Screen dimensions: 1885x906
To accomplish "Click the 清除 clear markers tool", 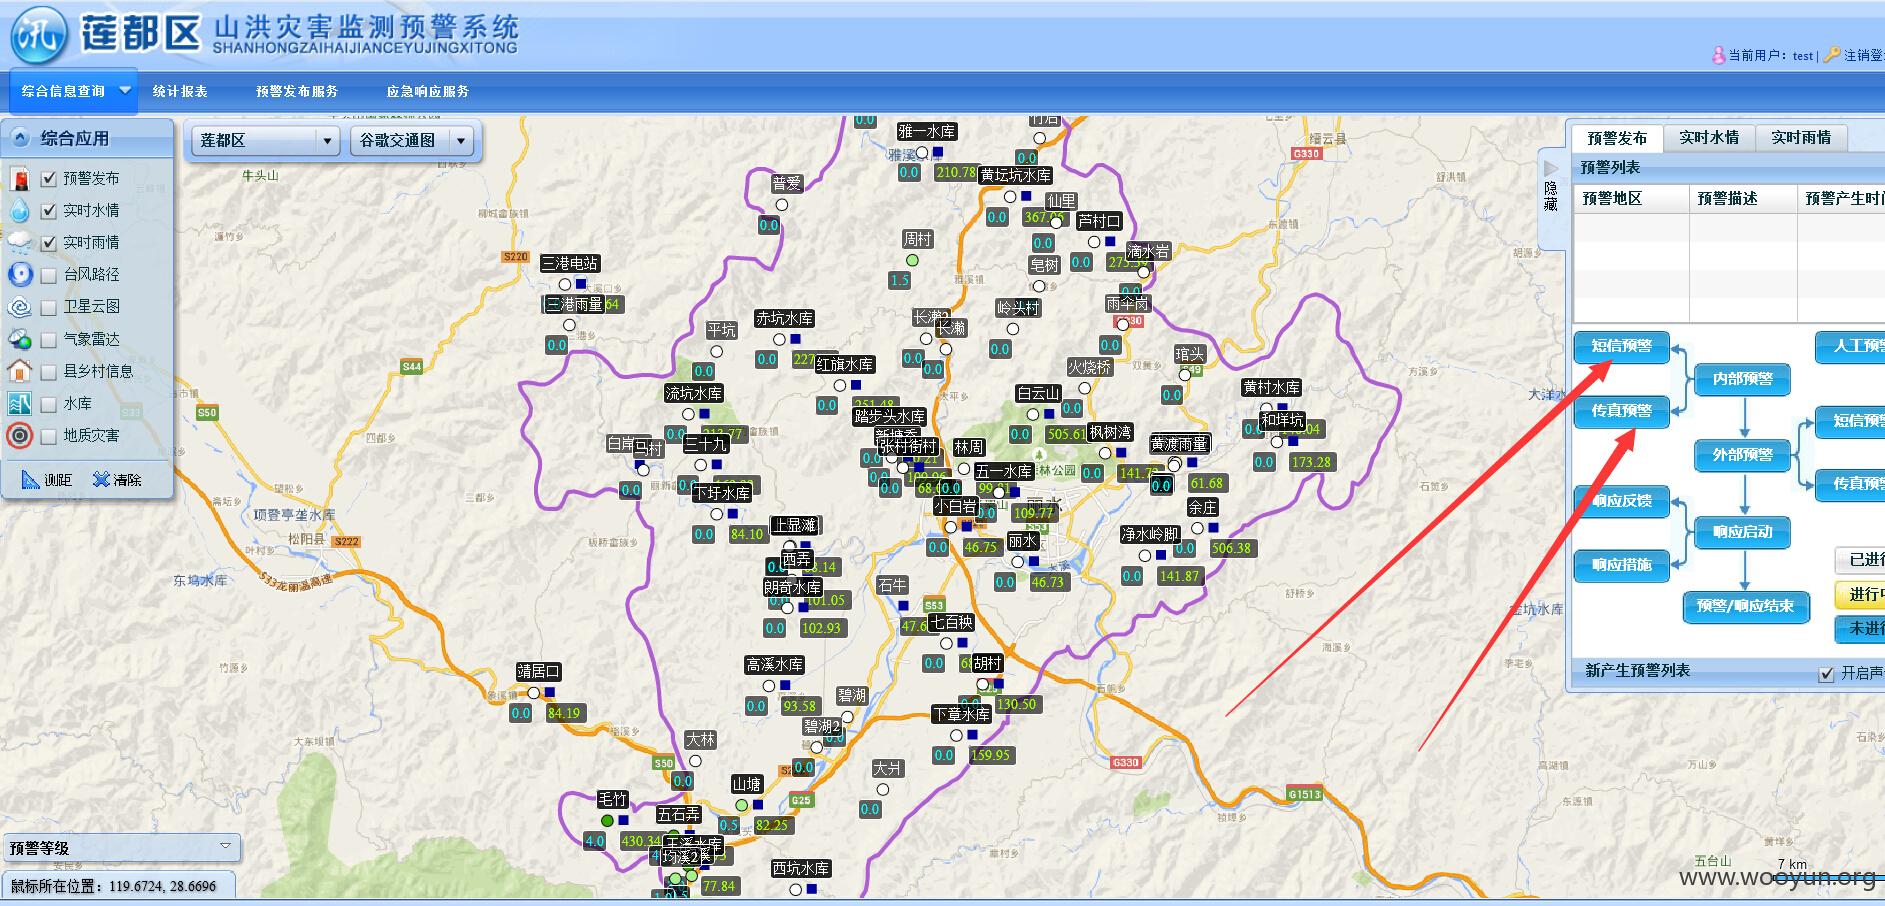I will click(117, 480).
